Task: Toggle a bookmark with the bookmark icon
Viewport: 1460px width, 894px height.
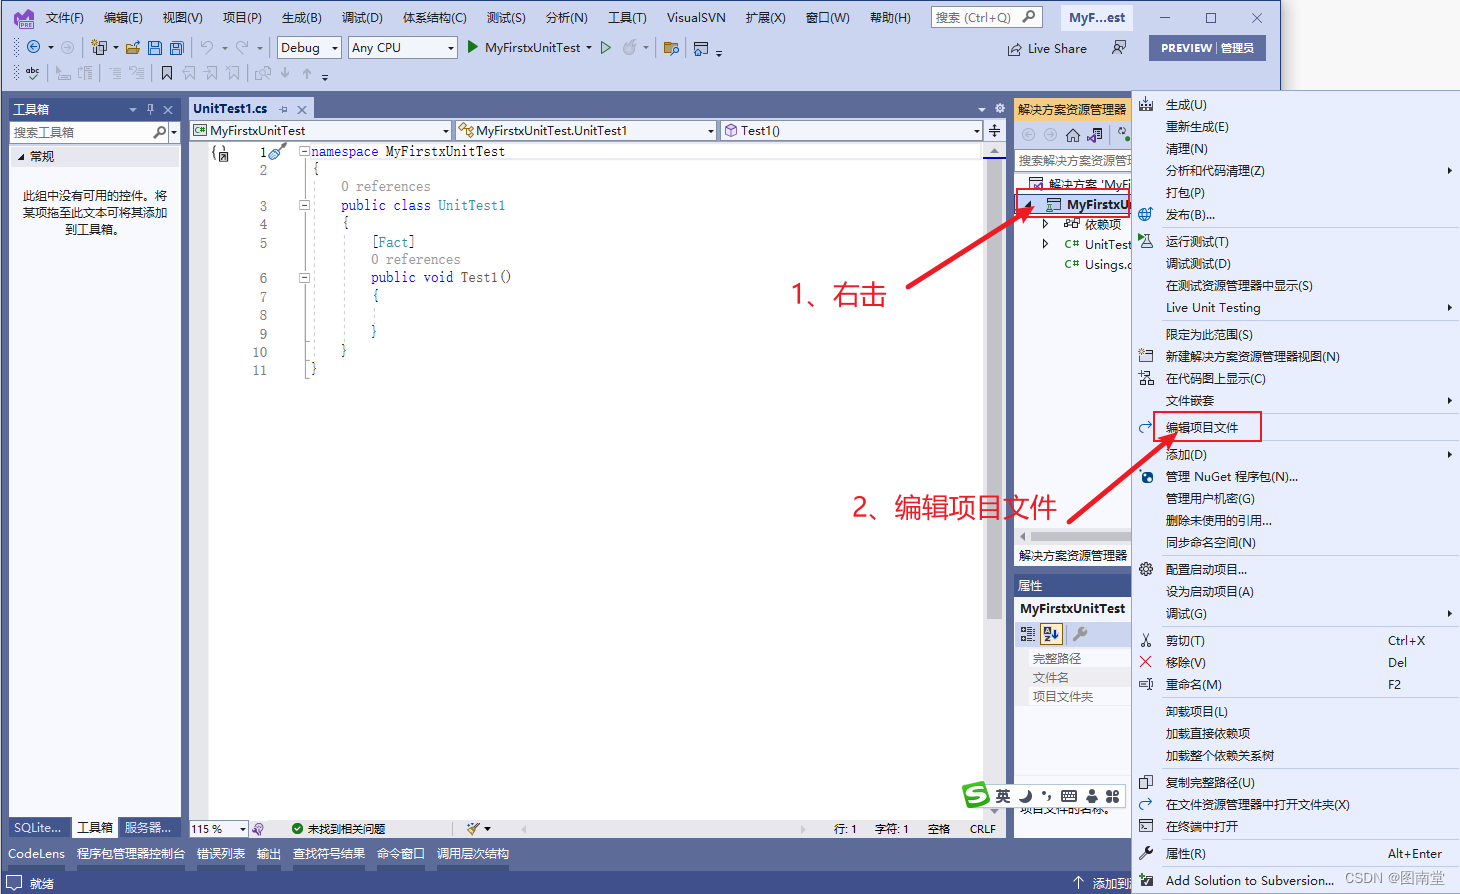Action: coord(166,71)
